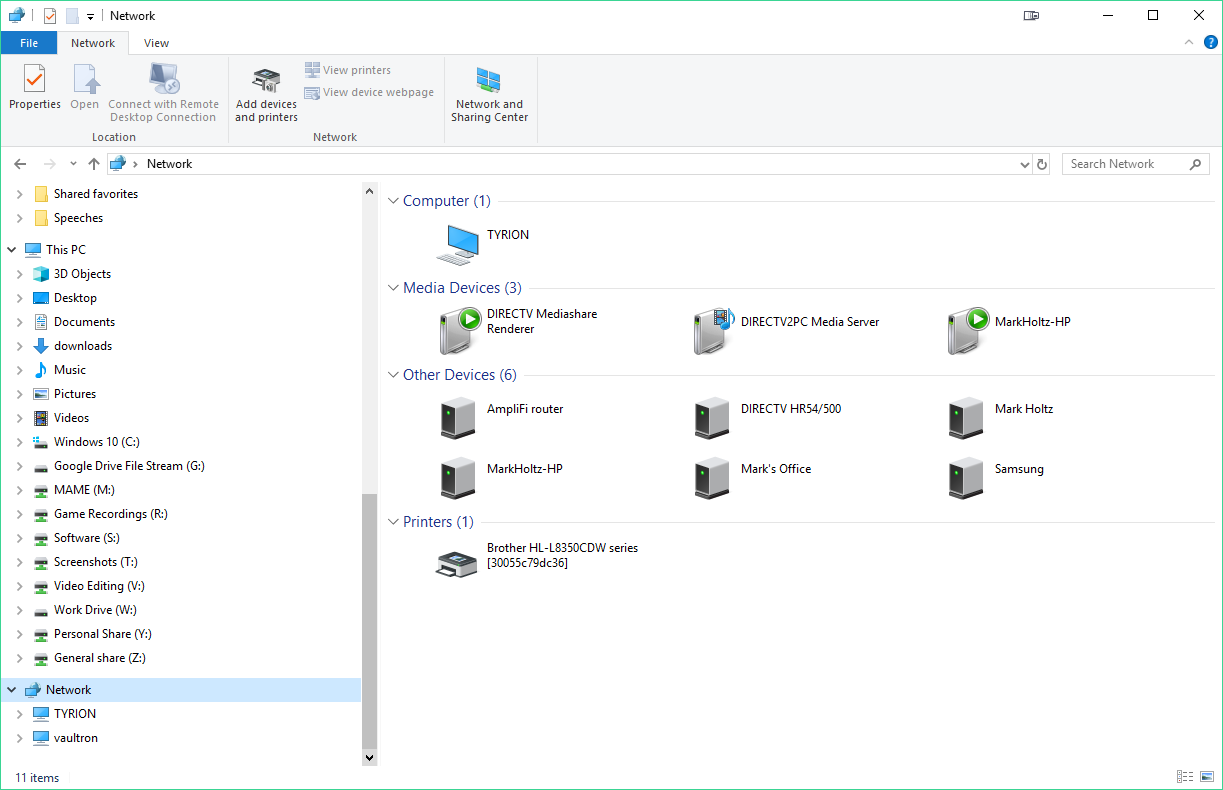Open Screenshots (T:) drive

(96, 562)
